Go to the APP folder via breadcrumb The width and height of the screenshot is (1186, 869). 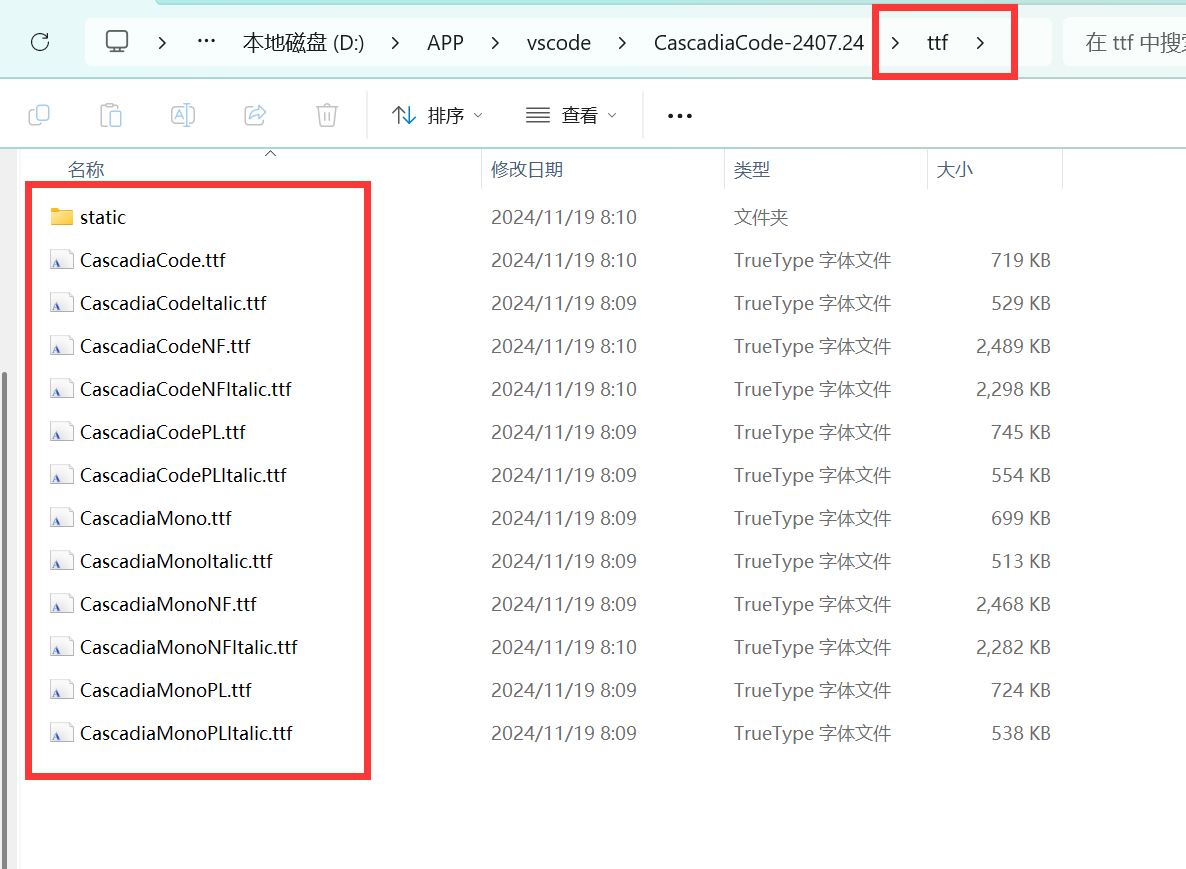pyautogui.click(x=445, y=43)
